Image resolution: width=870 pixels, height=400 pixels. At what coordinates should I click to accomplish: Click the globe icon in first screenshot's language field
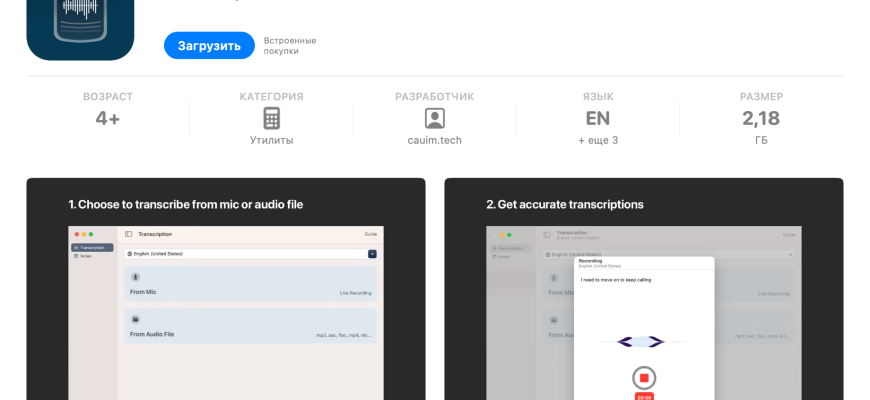(130, 254)
